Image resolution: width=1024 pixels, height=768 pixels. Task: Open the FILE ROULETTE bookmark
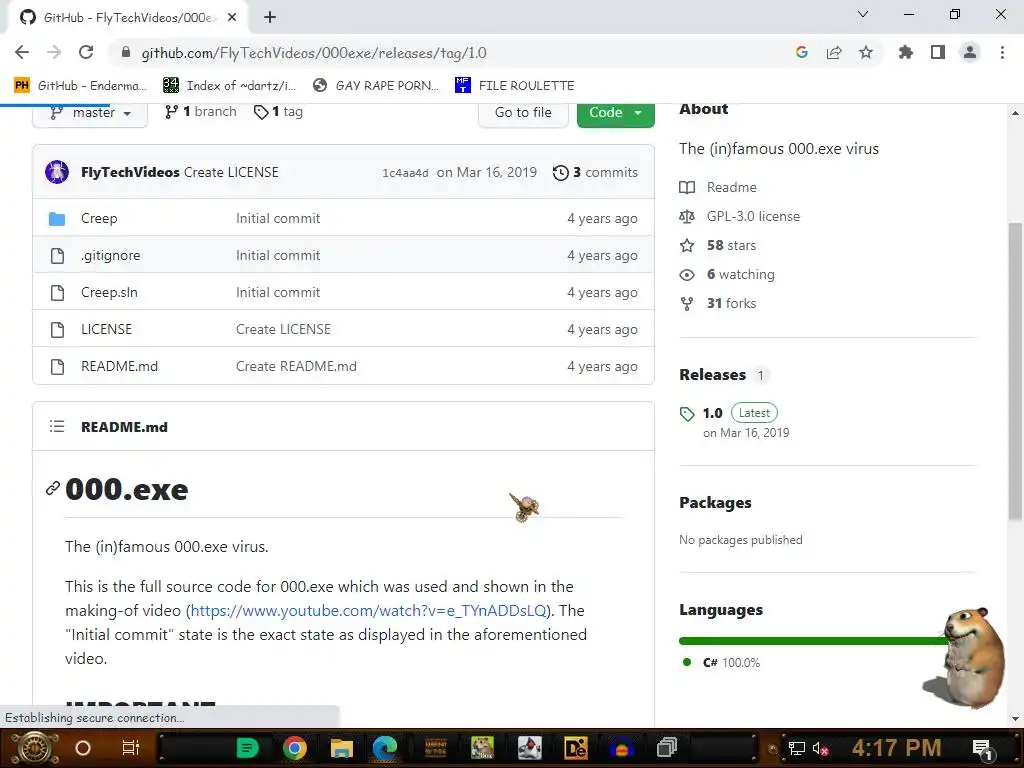[515, 86]
